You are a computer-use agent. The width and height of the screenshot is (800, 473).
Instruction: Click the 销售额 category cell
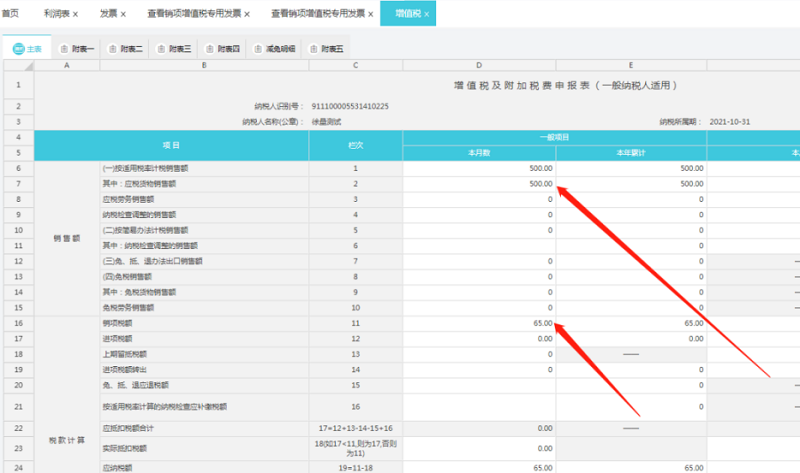[x=67, y=238]
